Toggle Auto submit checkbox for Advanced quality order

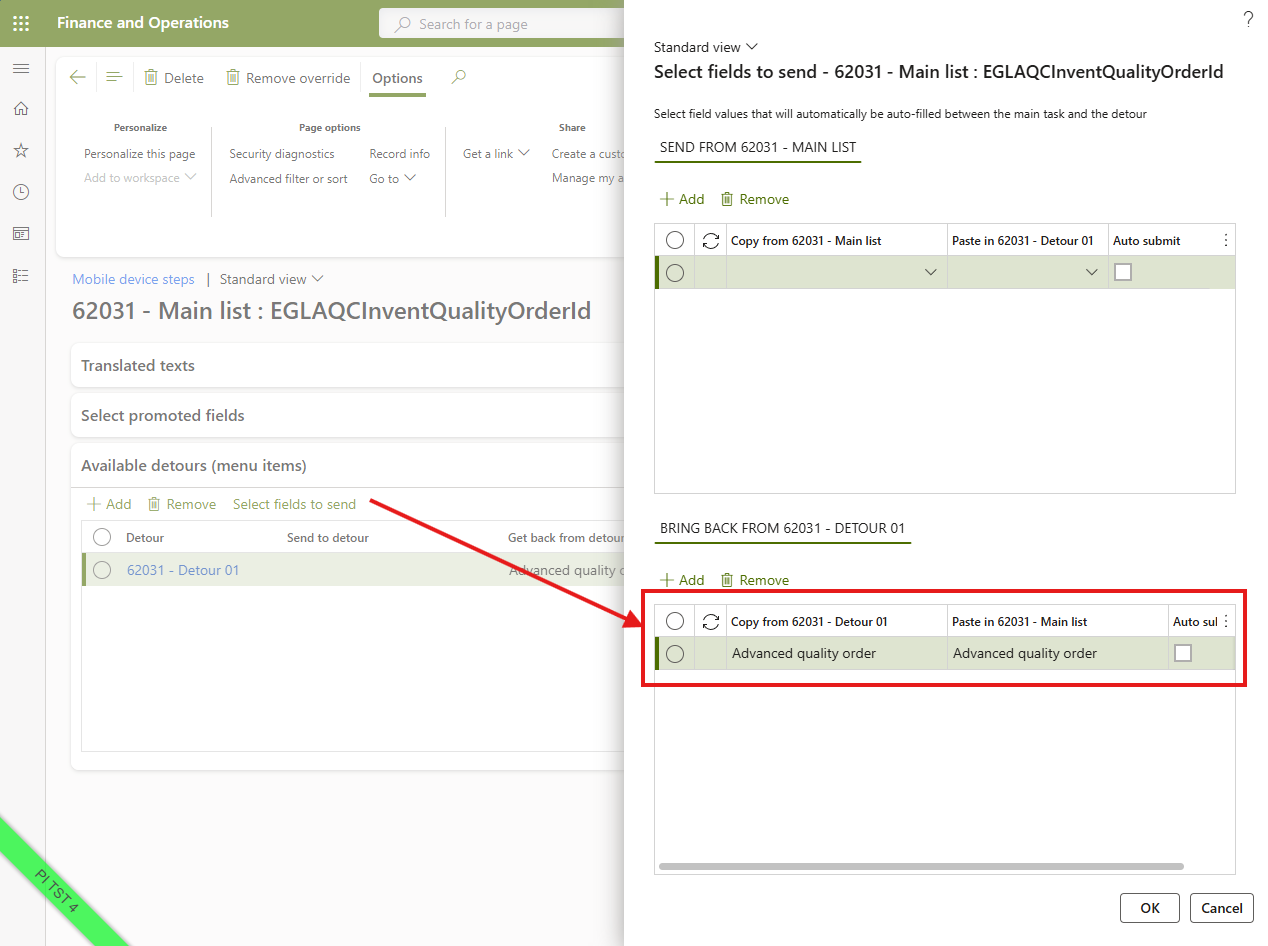(1183, 653)
